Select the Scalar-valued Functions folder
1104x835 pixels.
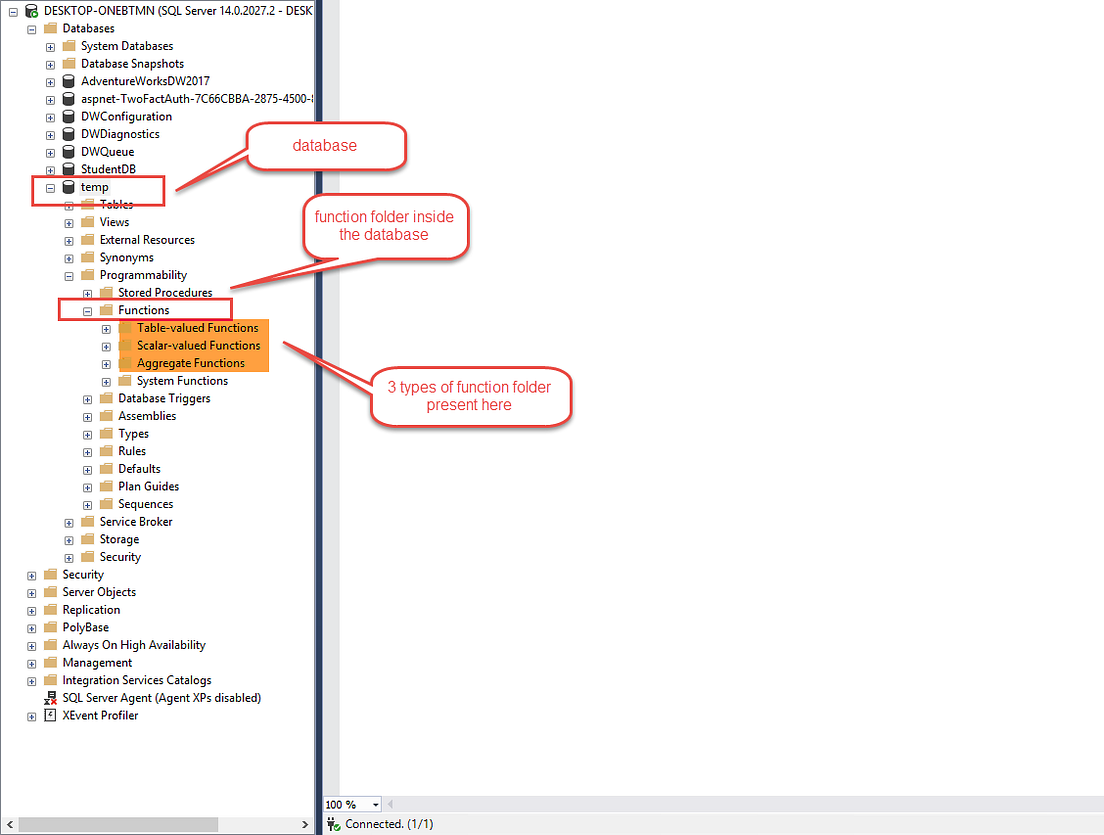pyautogui.click(x=195, y=345)
